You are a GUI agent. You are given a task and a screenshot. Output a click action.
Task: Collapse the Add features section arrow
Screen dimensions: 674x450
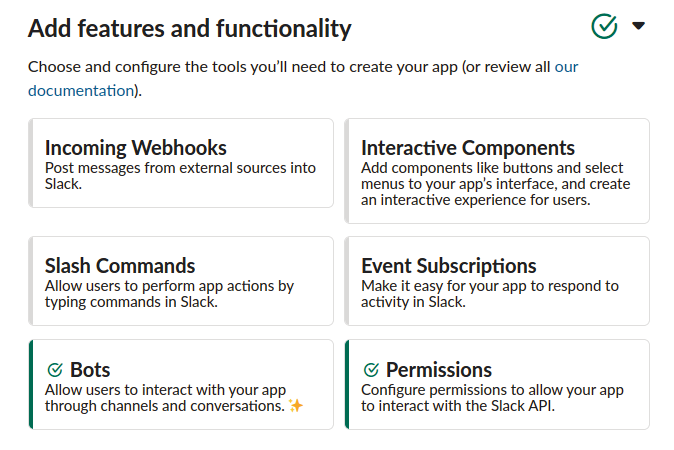click(x=639, y=26)
